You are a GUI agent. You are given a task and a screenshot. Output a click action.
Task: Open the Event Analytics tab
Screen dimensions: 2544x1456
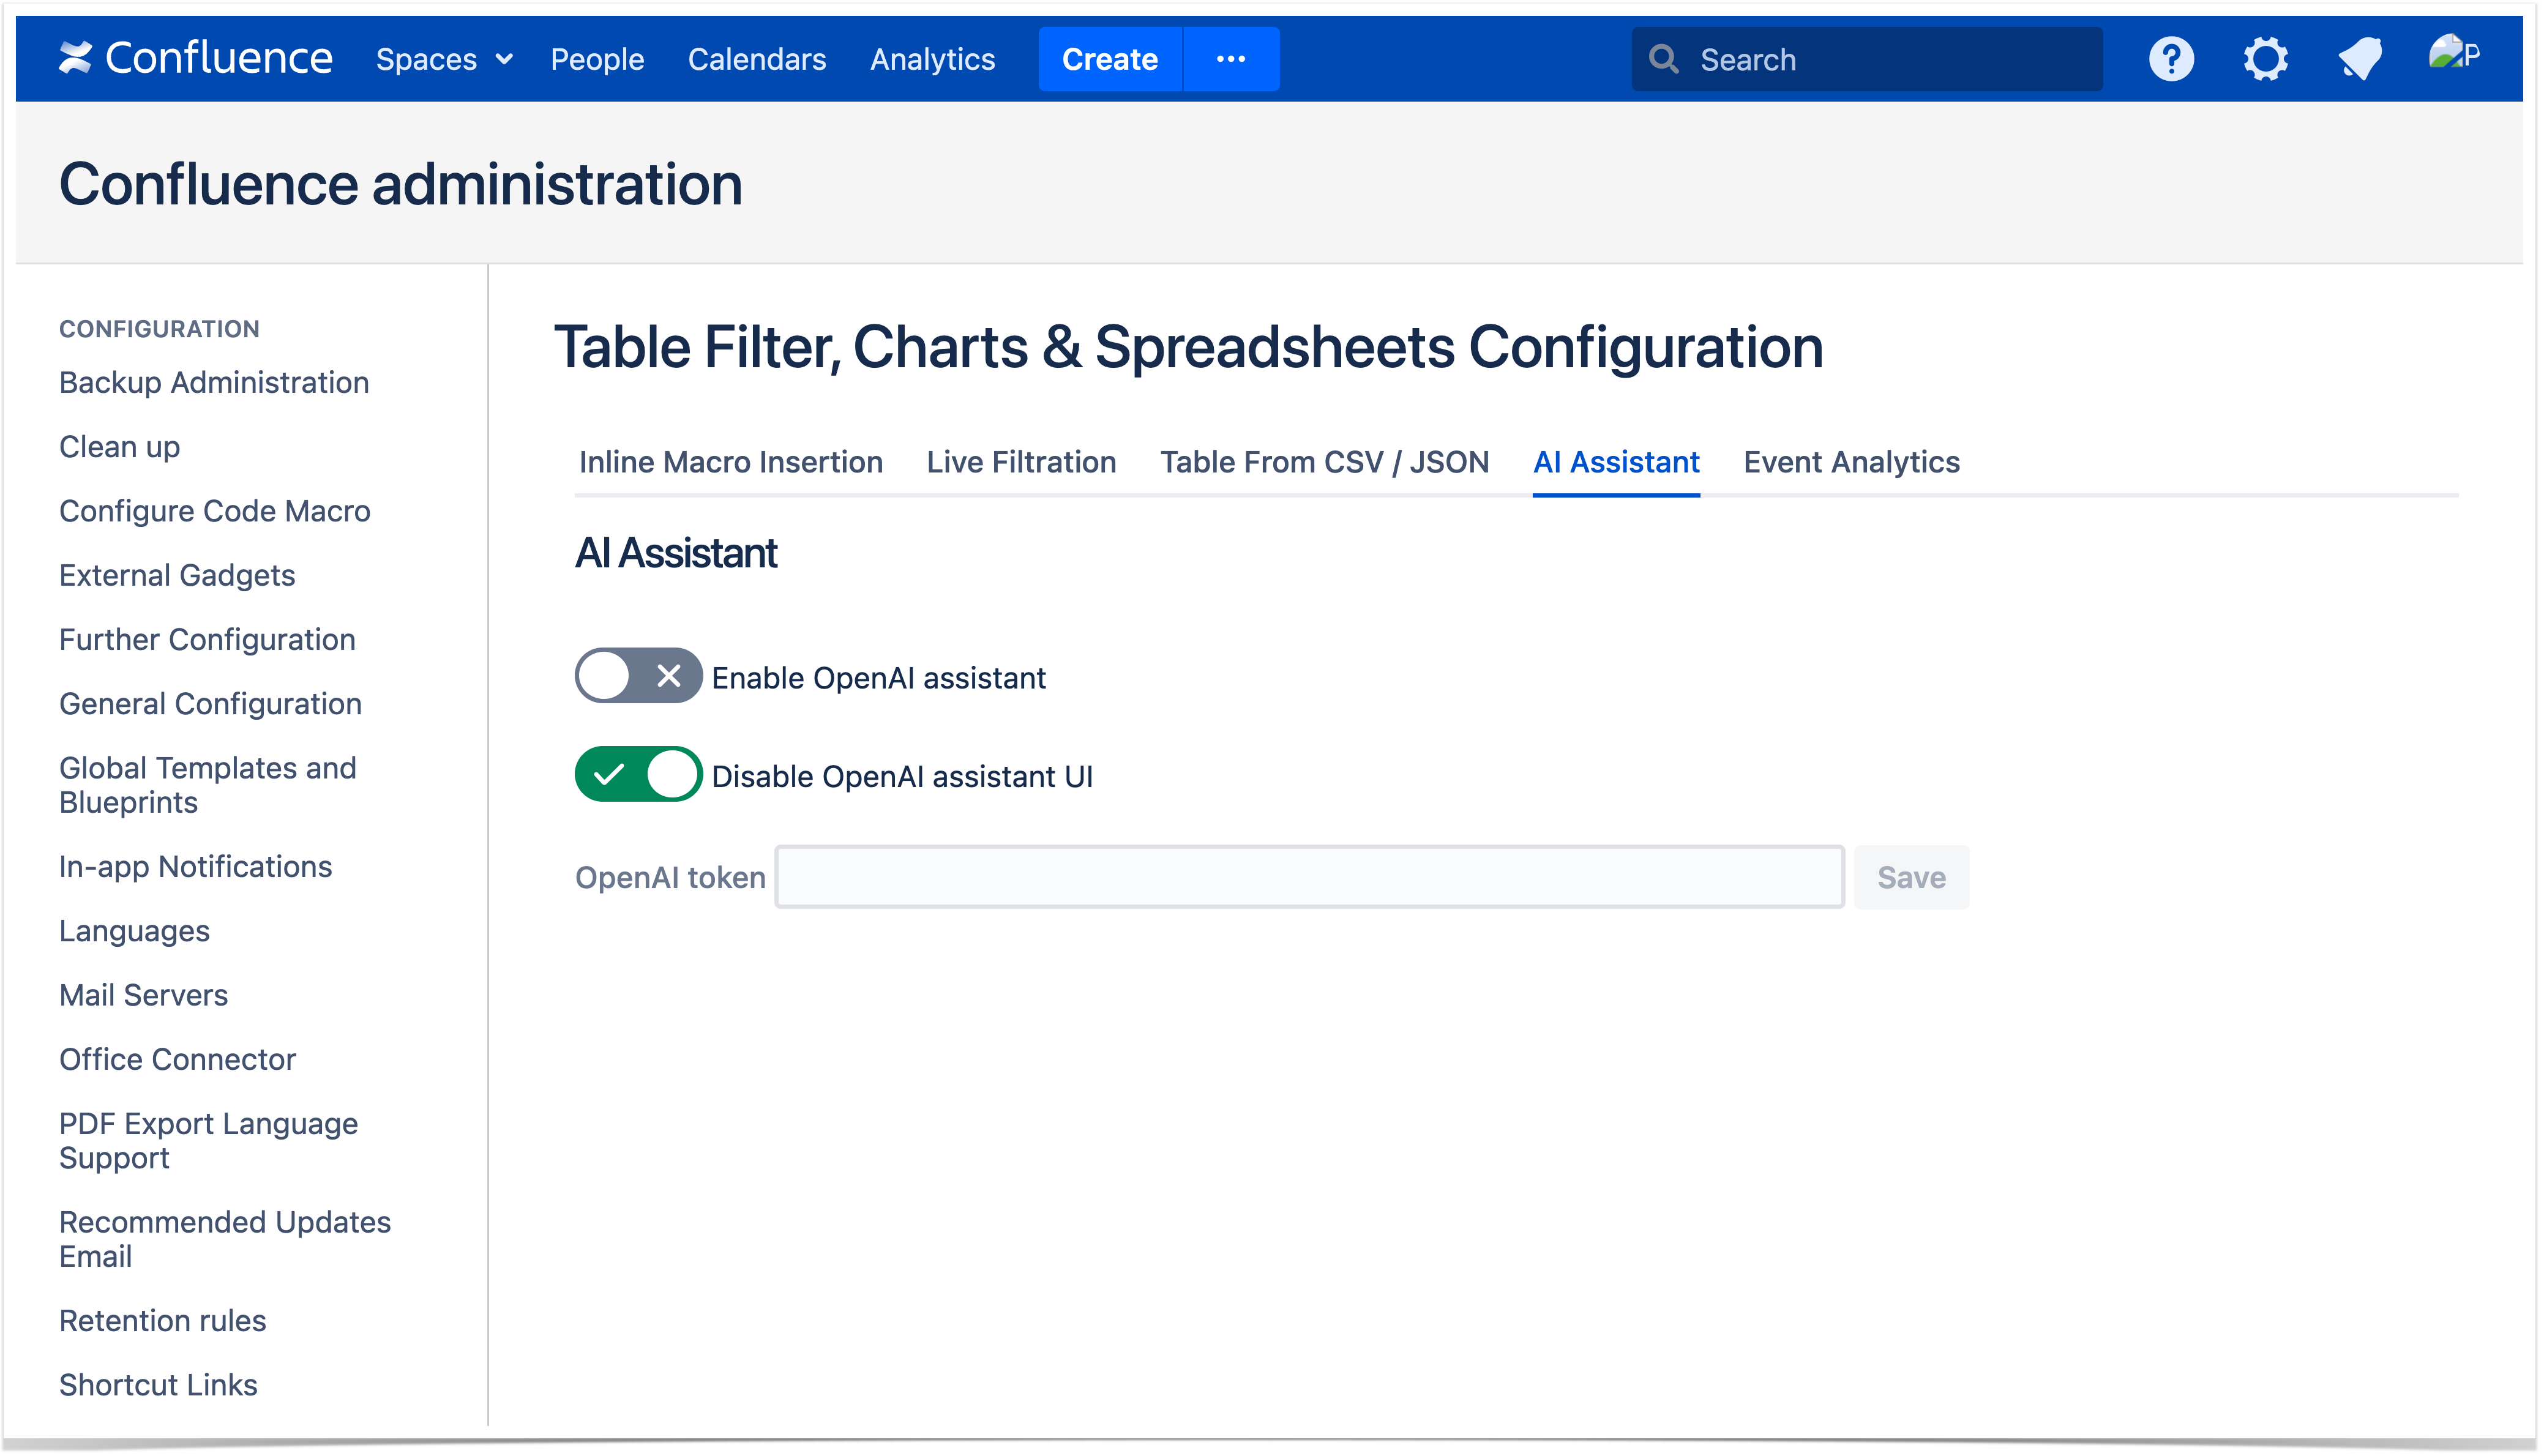[x=1851, y=462]
